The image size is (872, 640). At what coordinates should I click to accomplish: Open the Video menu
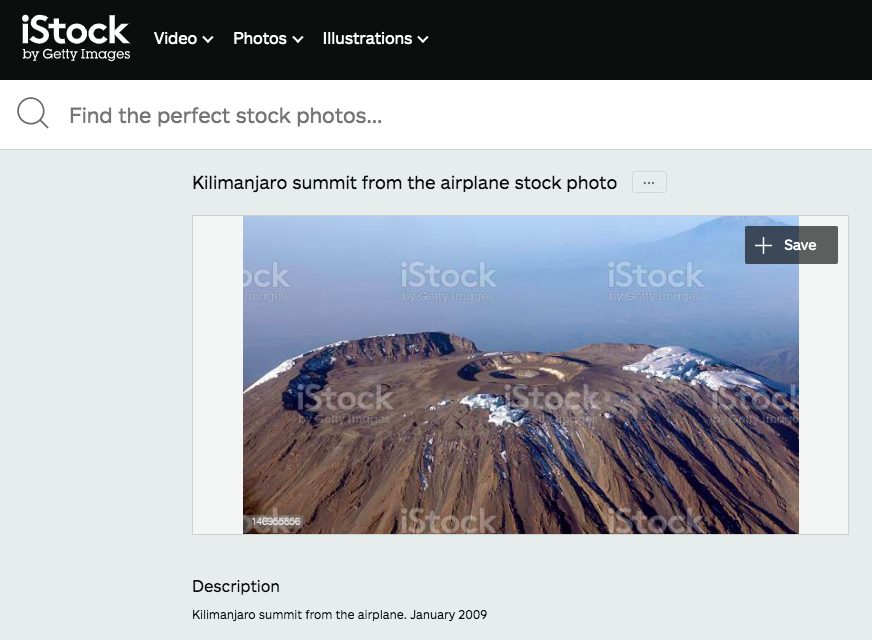click(184, 38)
